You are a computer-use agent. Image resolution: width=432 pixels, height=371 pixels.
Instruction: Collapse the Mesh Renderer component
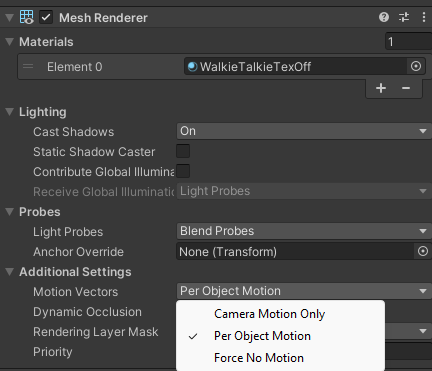point(9,17)
